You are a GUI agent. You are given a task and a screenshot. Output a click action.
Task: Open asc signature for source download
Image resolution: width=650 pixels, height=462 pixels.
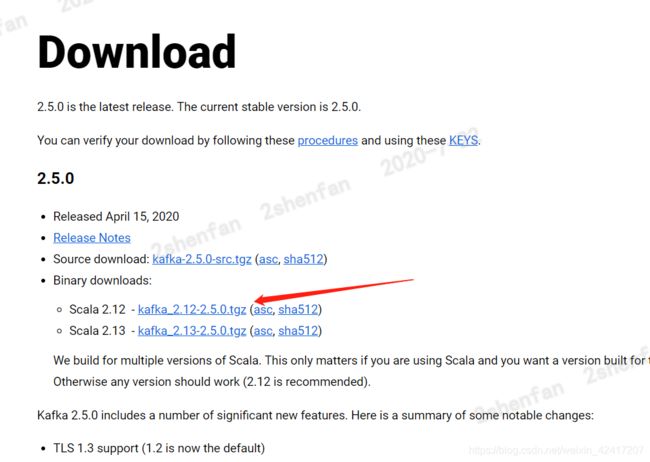tap(269, 259)
